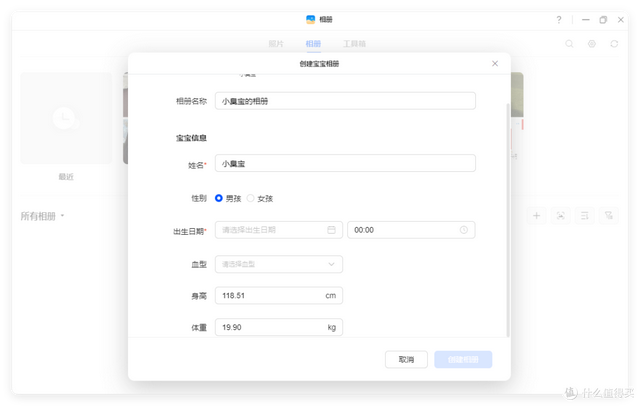Open the calendar icon in 出生日期 field

(x=331, y=230)
